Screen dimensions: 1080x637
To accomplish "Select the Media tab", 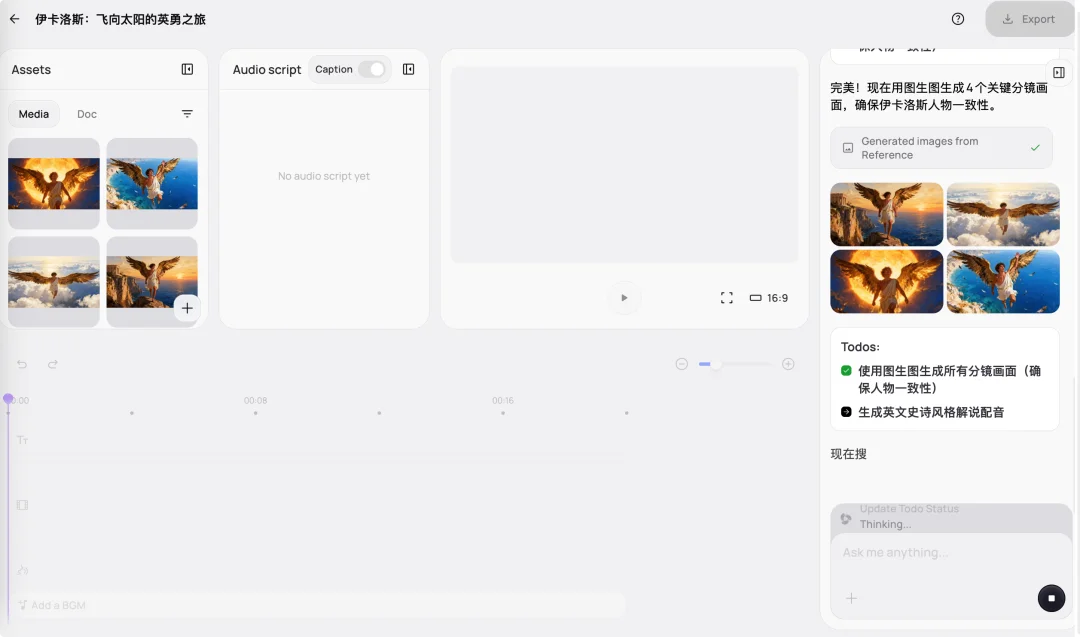I will 34,114.
